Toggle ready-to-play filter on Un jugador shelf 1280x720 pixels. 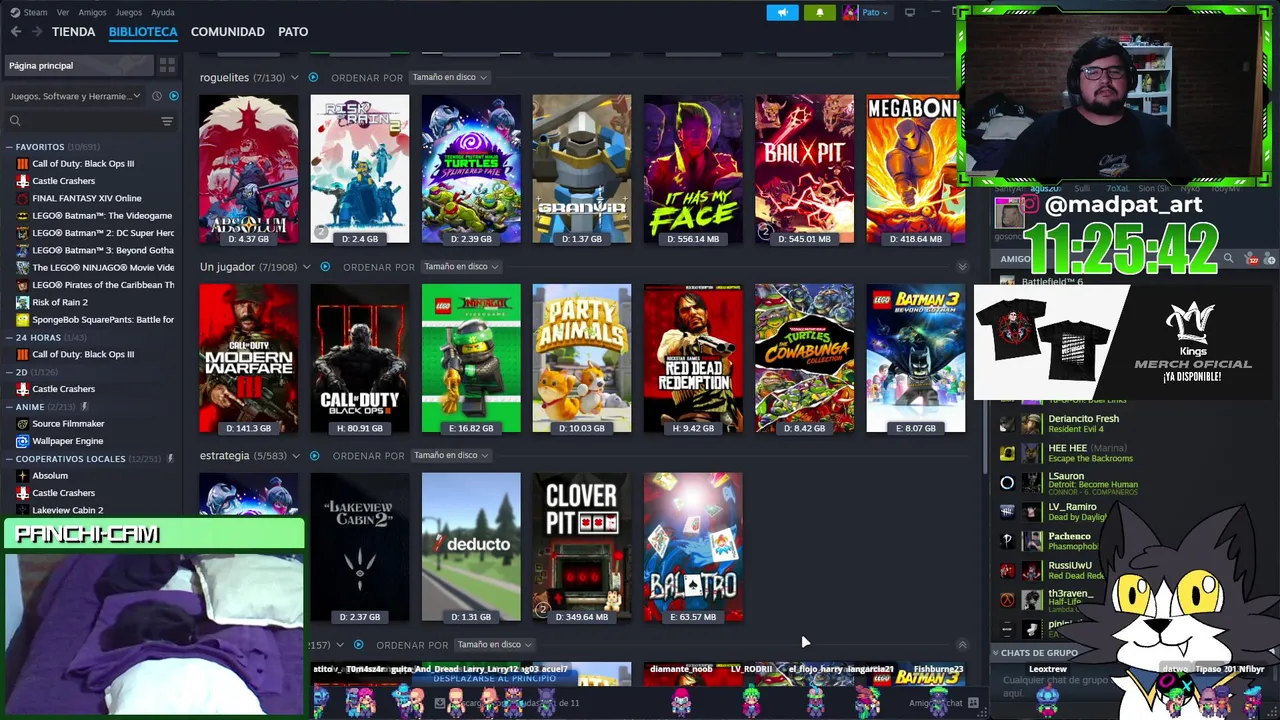(x=324, y=266)
